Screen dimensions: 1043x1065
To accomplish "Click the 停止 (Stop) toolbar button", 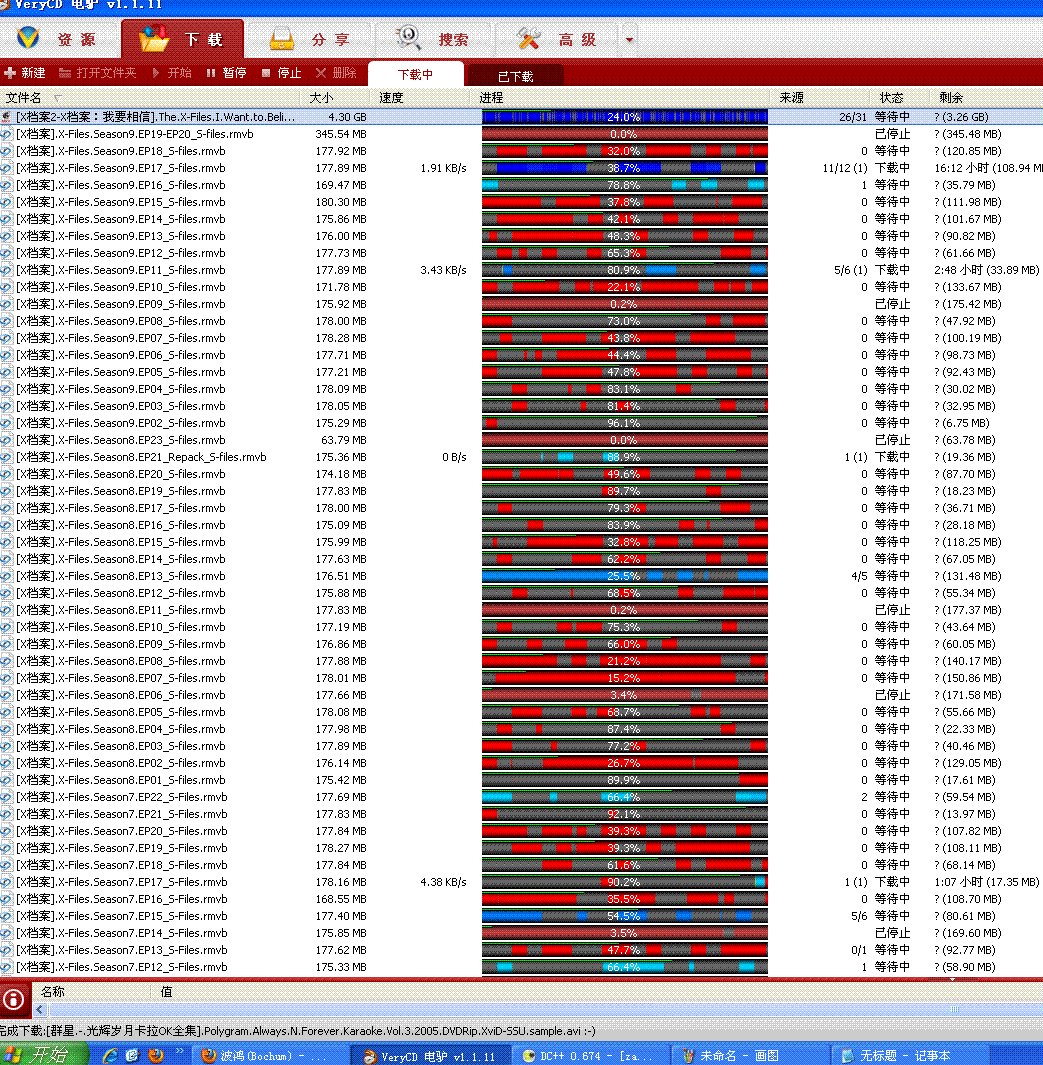I will 282,73.
